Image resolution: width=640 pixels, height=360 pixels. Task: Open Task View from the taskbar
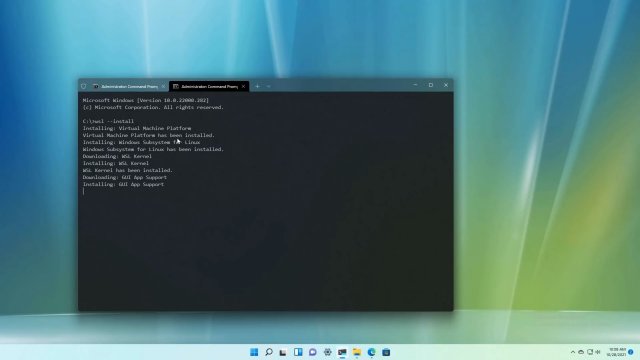click(x=283, y=352)
